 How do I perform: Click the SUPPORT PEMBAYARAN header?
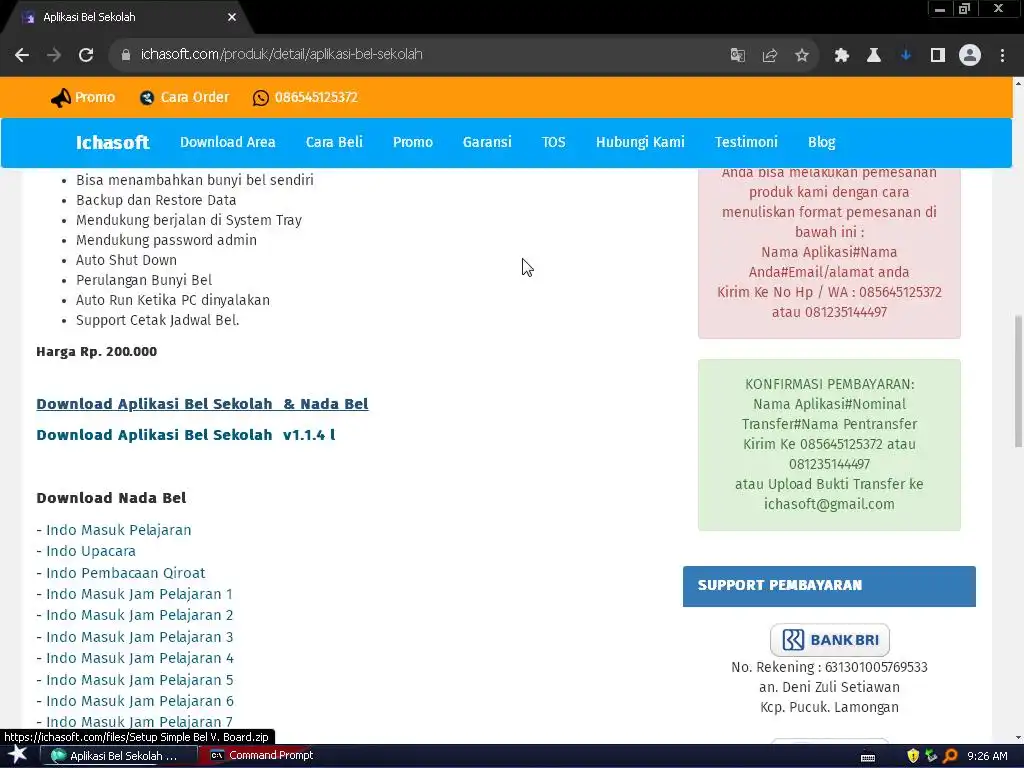pyautogui.click(x=829, y=586)
